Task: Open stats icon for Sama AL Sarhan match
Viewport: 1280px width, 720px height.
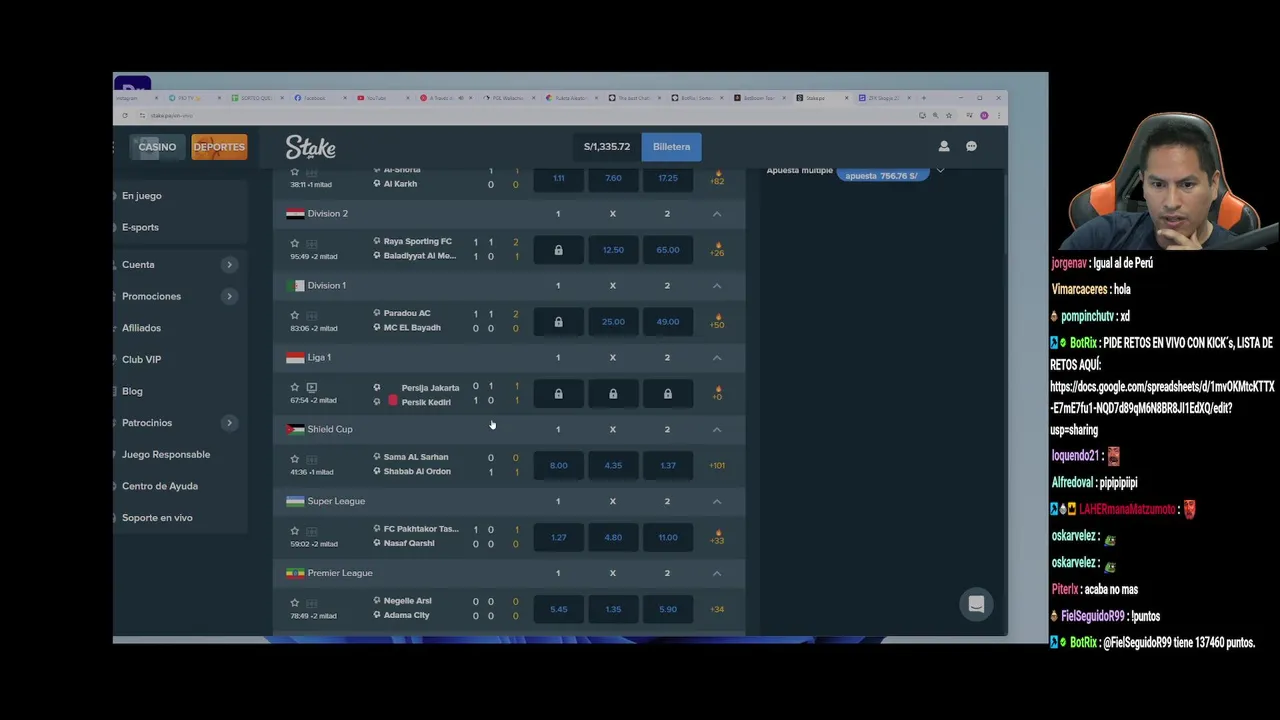Action: [312, 459]
